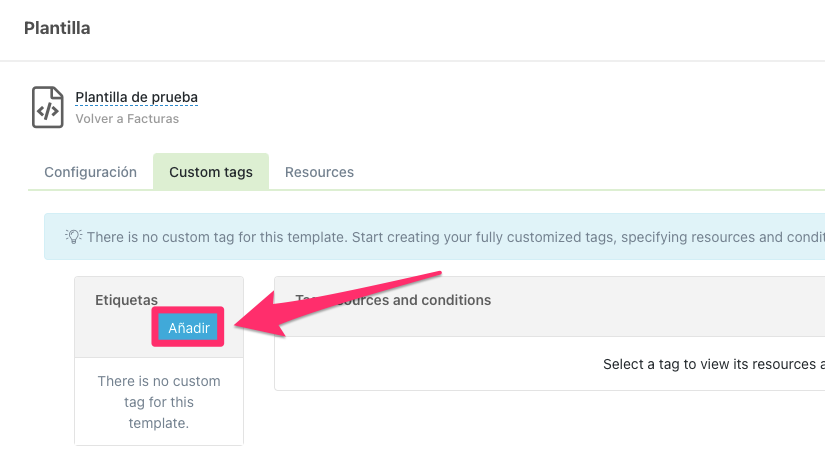Click the 'Etiquetas' panel heading

click(x=126, y=300)
